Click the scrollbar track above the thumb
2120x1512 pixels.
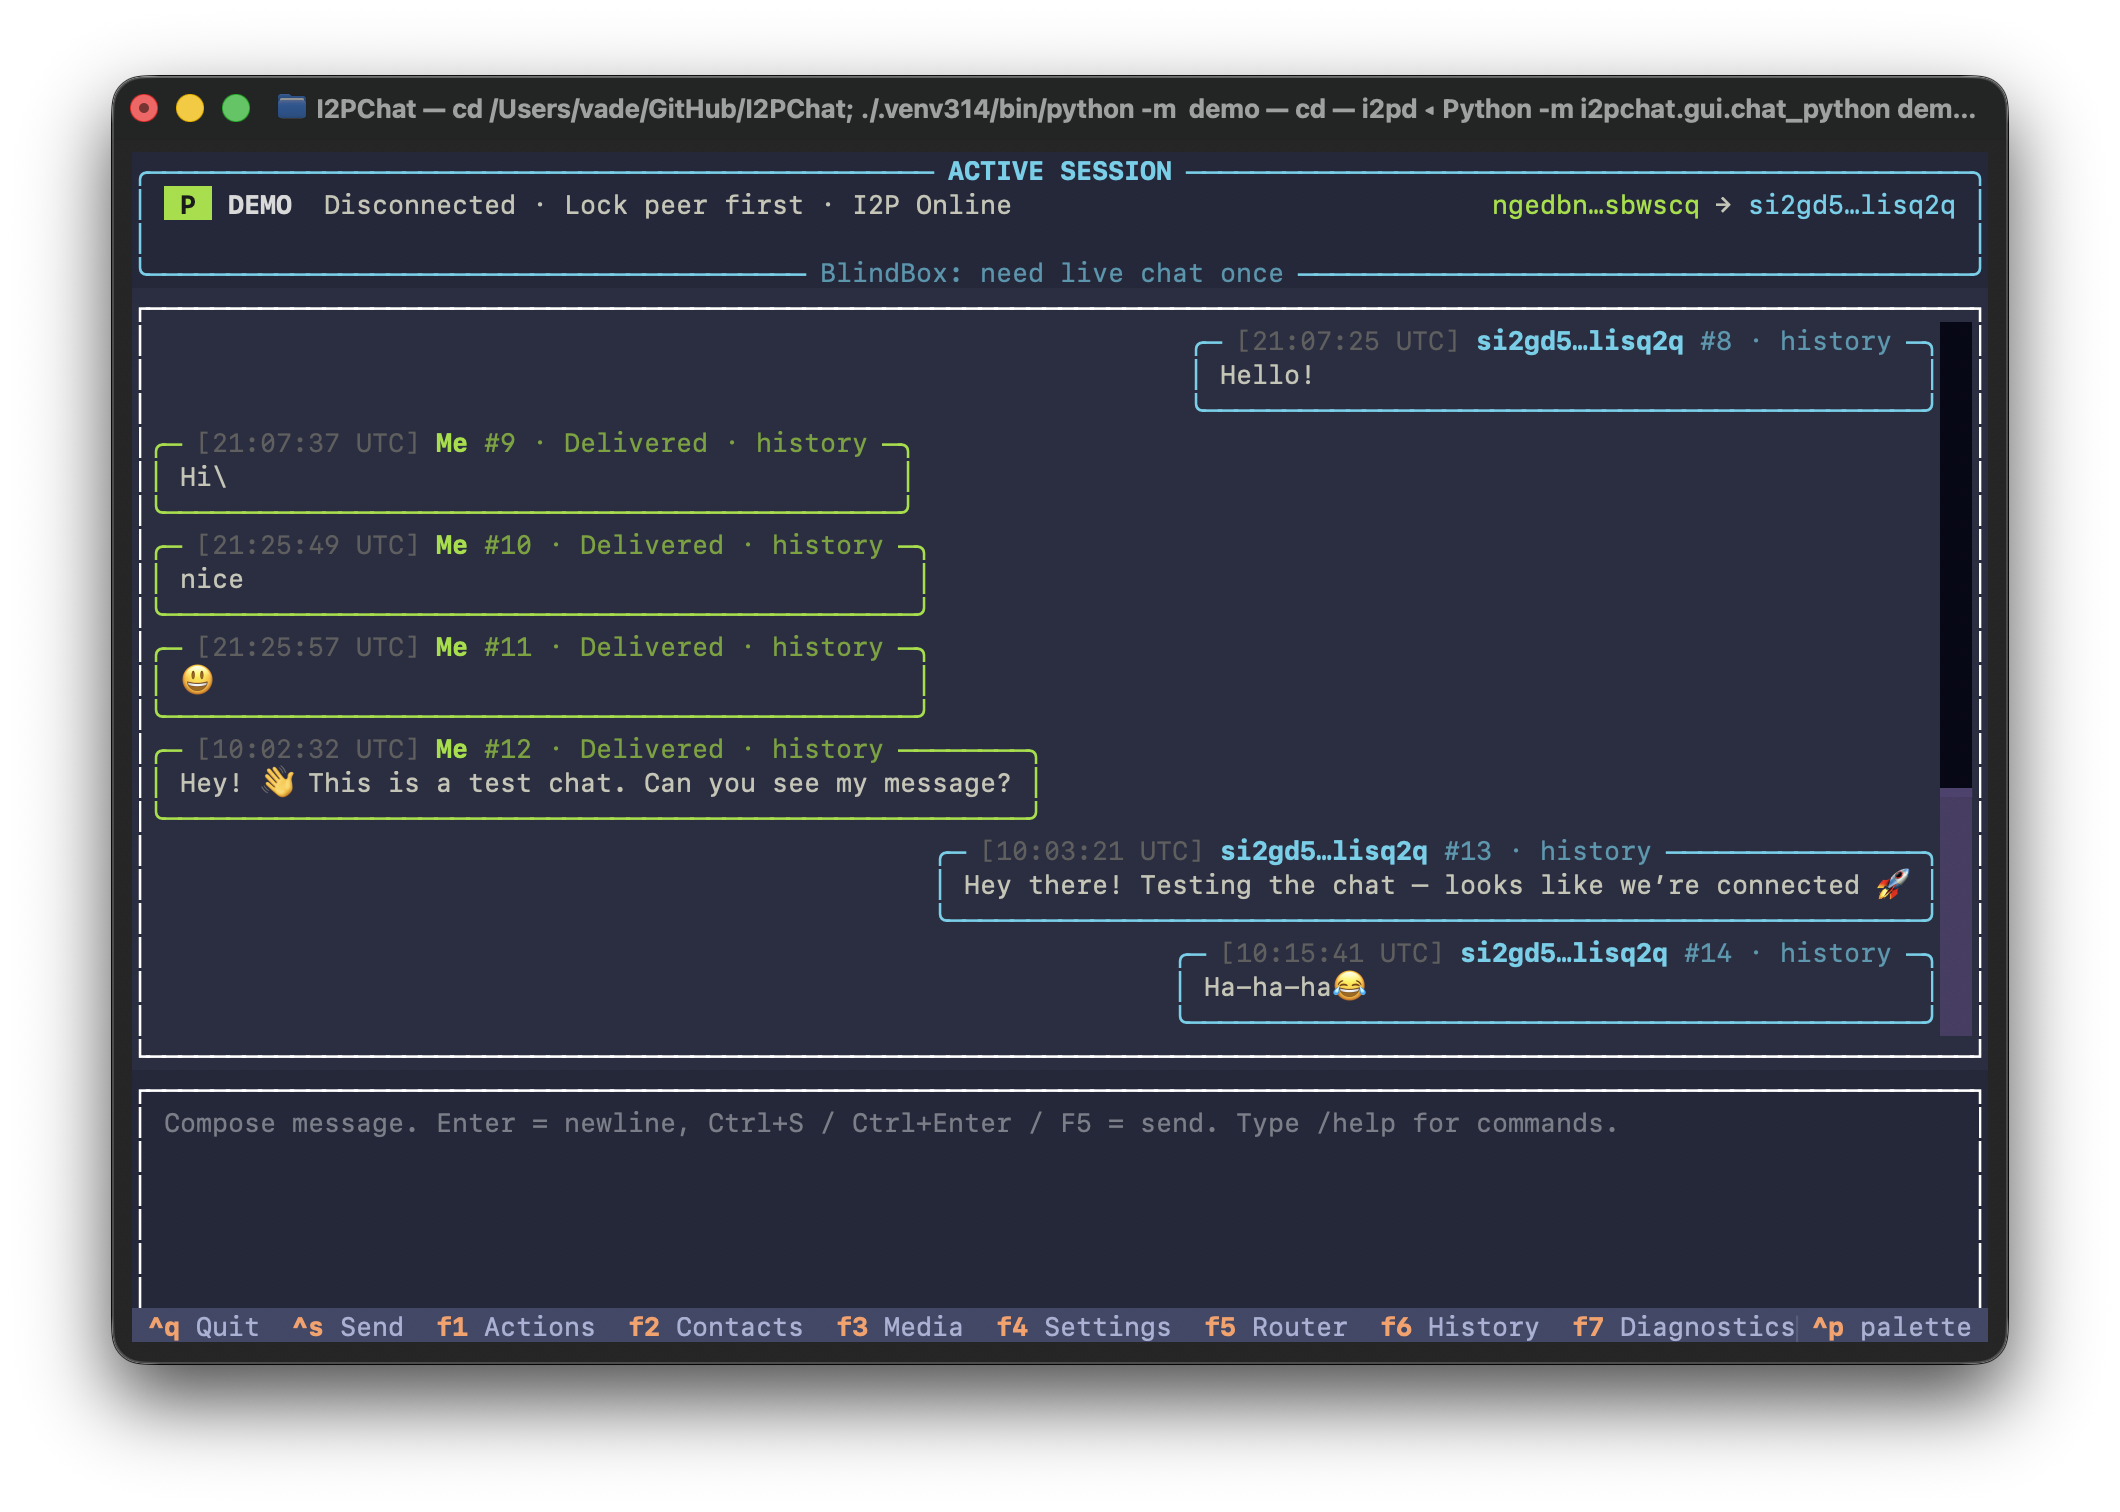[x=1955, y=555]
